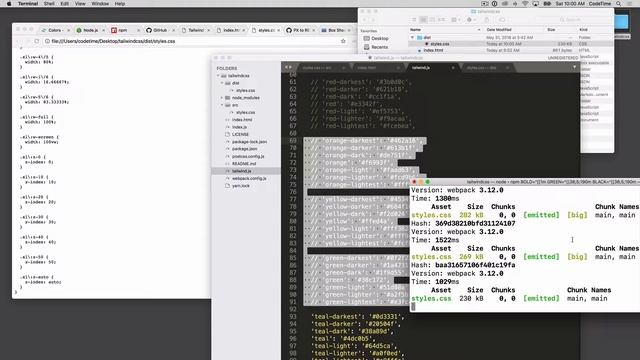640x360 pixels.
Task: Sort Finder list by Date Modified column
Action: (x=514, y=30)
